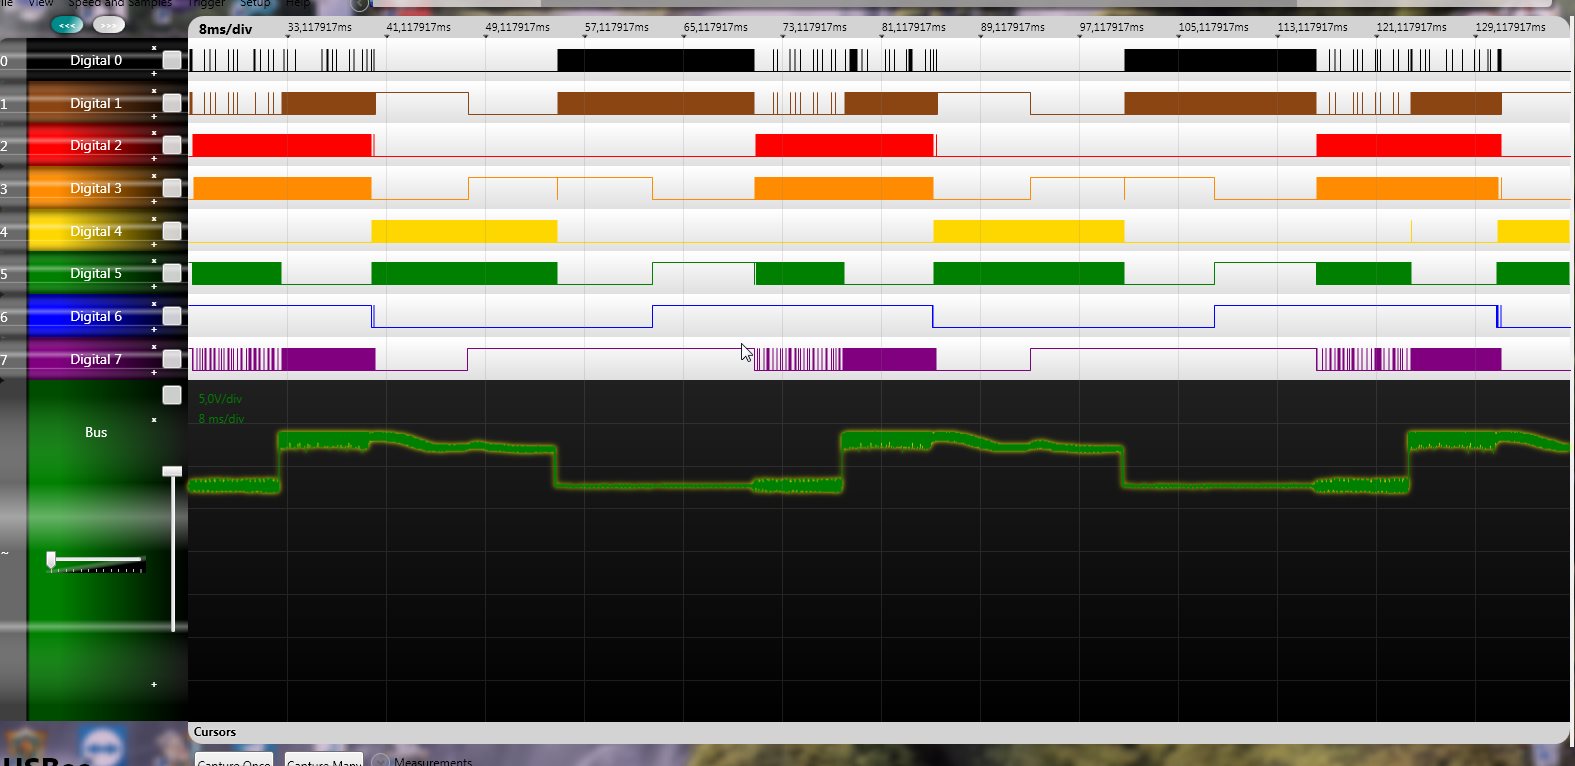Remove Digital 4 channel using its x icon
Image resolution: width=1575 pixels, height=766 pixels.
154,219
